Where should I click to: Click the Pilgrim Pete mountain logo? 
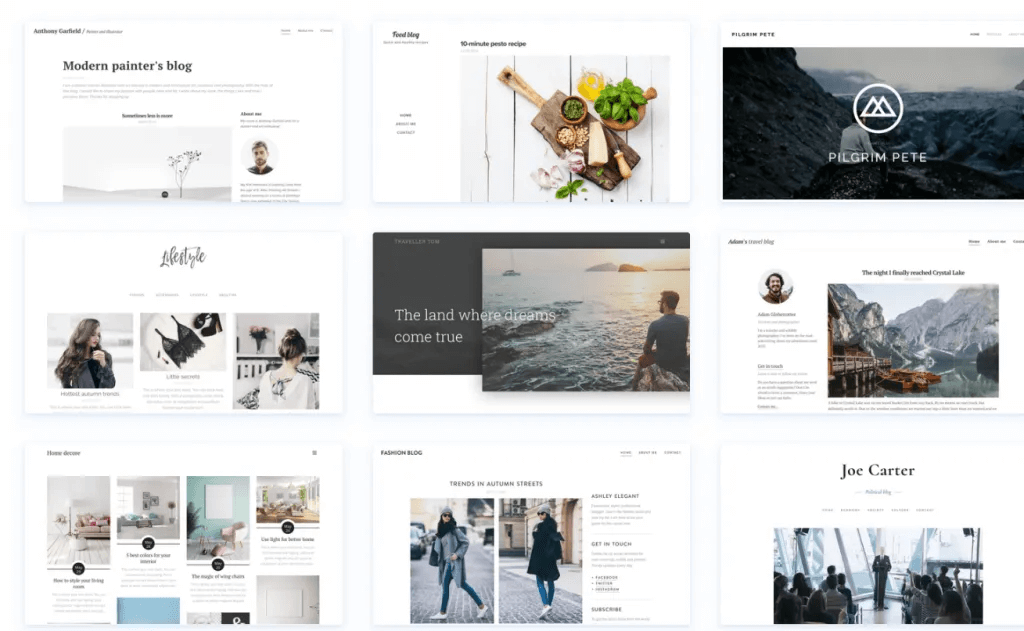878,108
